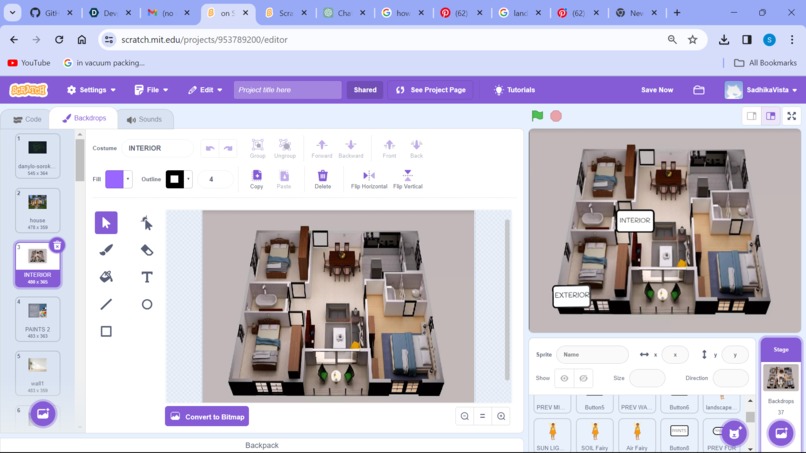806x453 pixels.
Task: Click the Undo arrow
Action: tap(210, 148)
